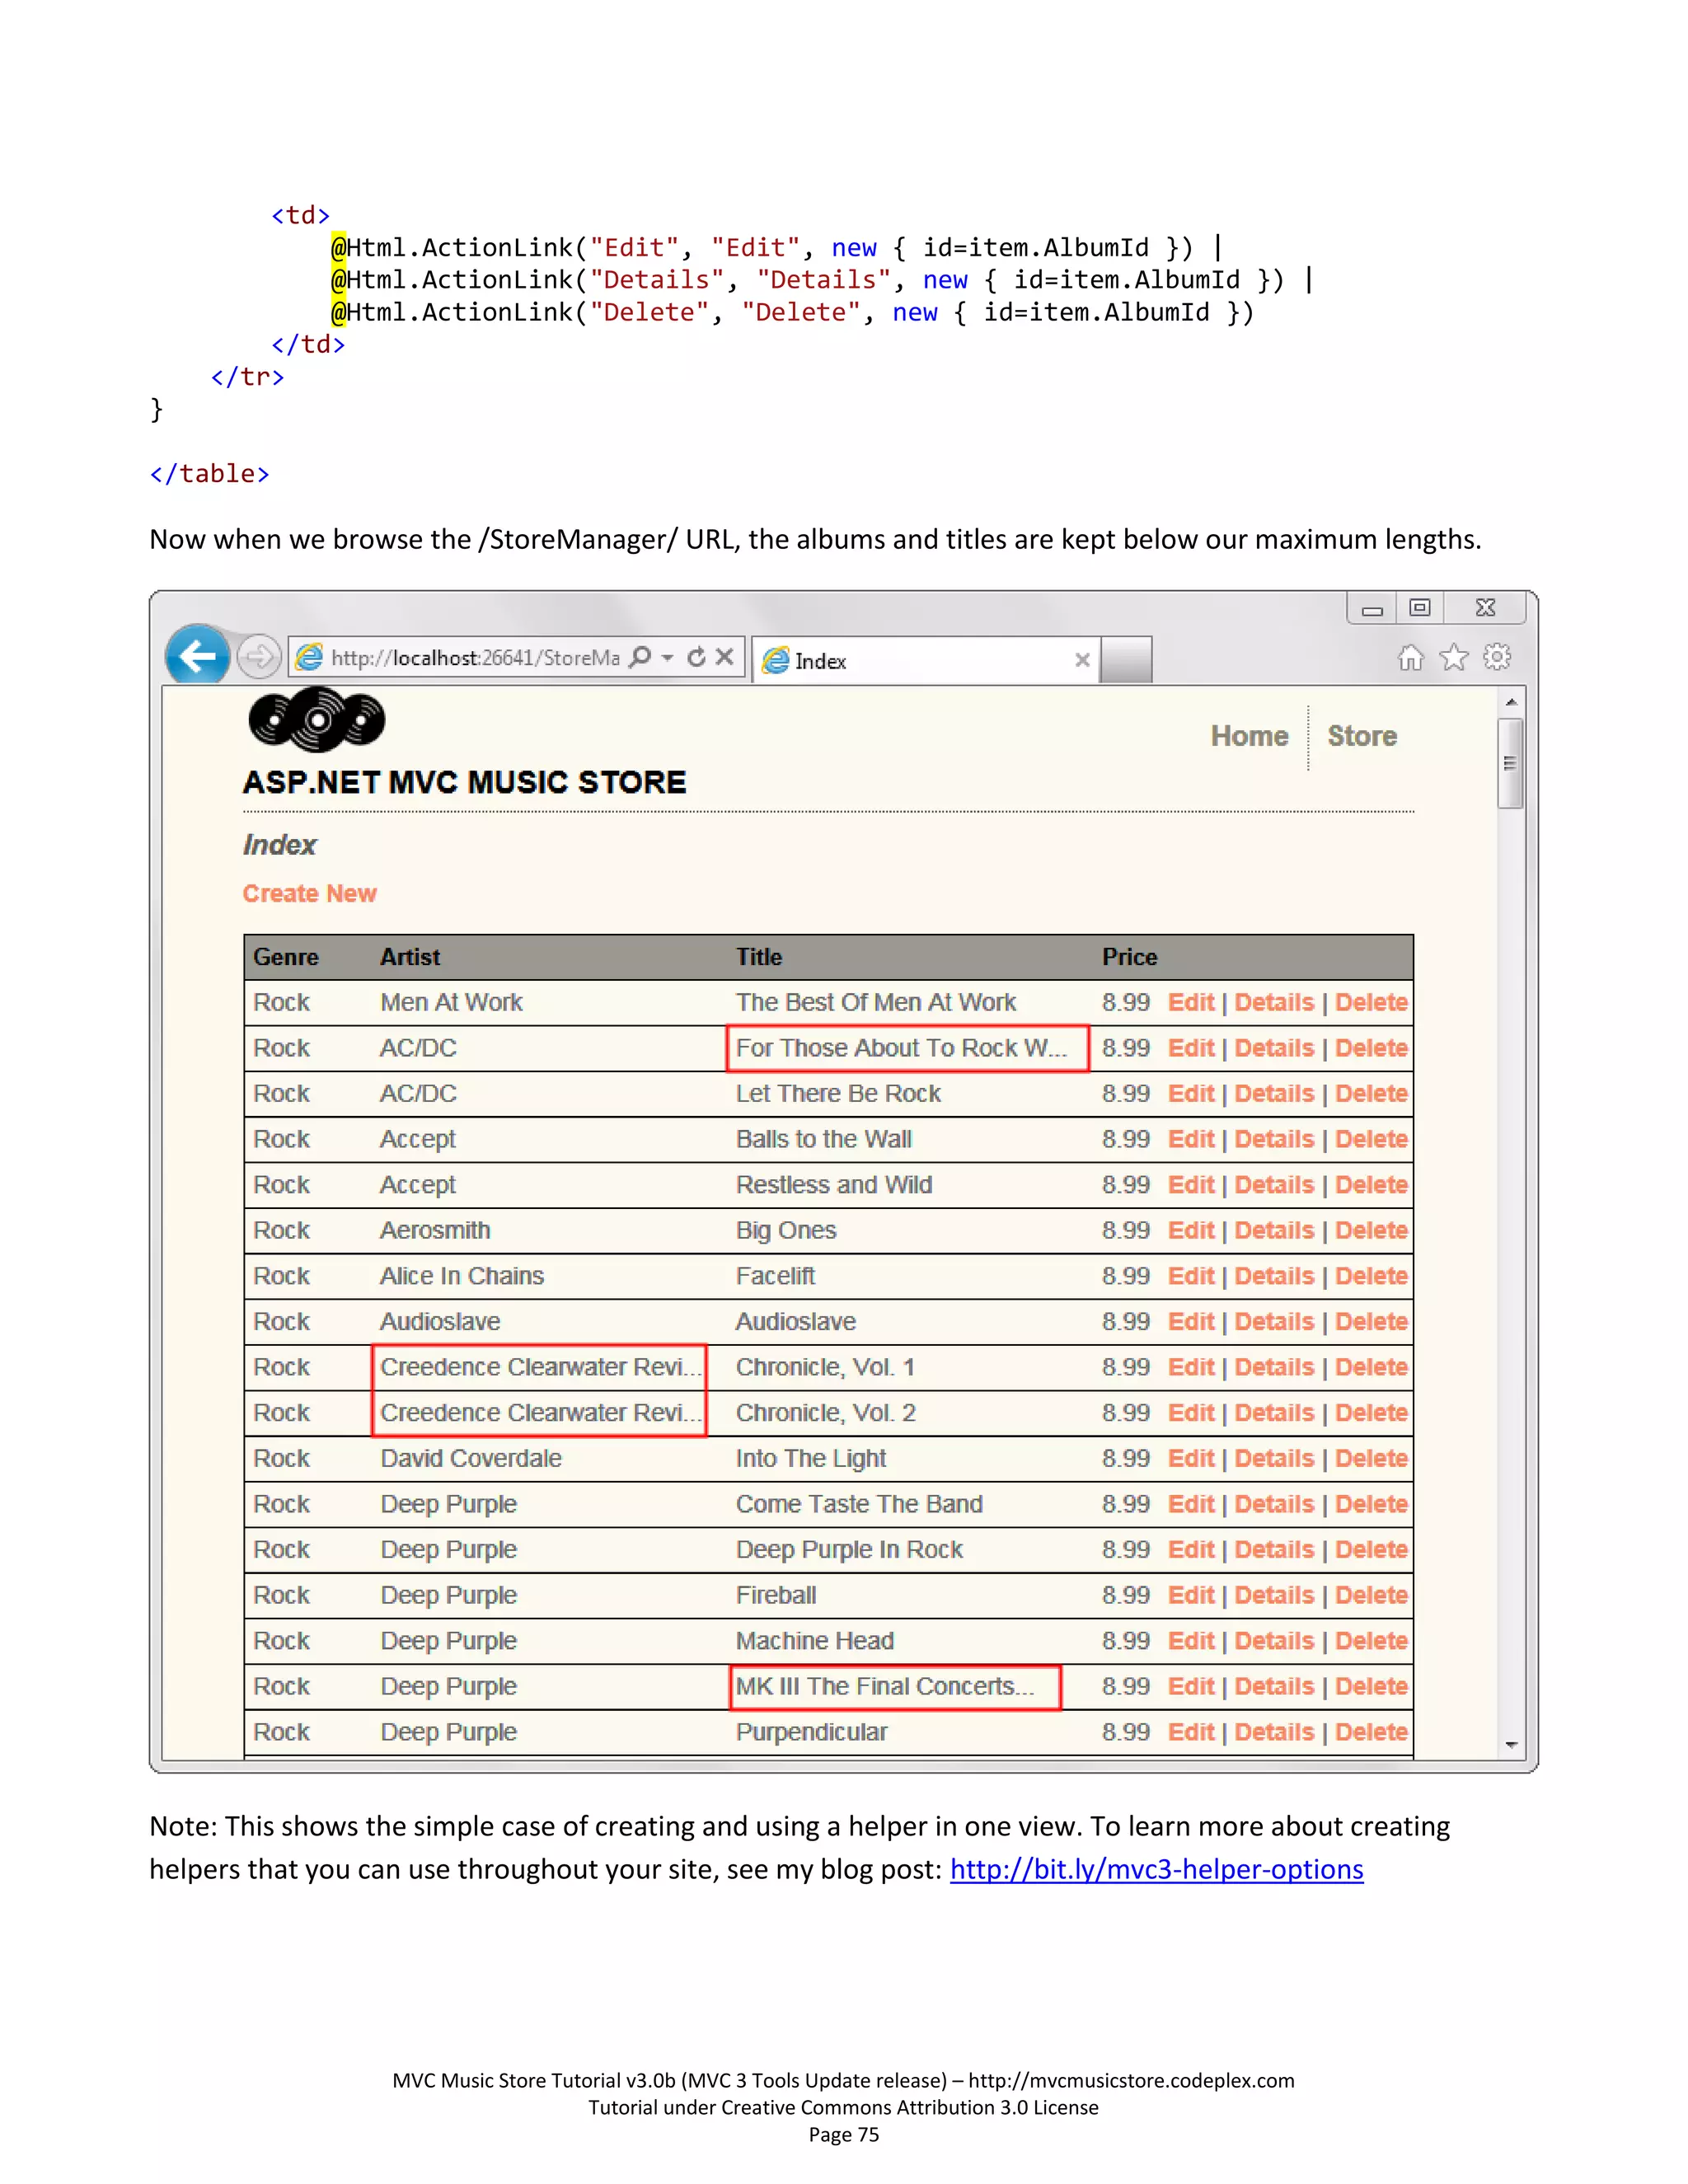The width and height of the screenshot is (1688, 2184).
Task: Click the artist cell Men At Work
Action: coord(451,1003)
